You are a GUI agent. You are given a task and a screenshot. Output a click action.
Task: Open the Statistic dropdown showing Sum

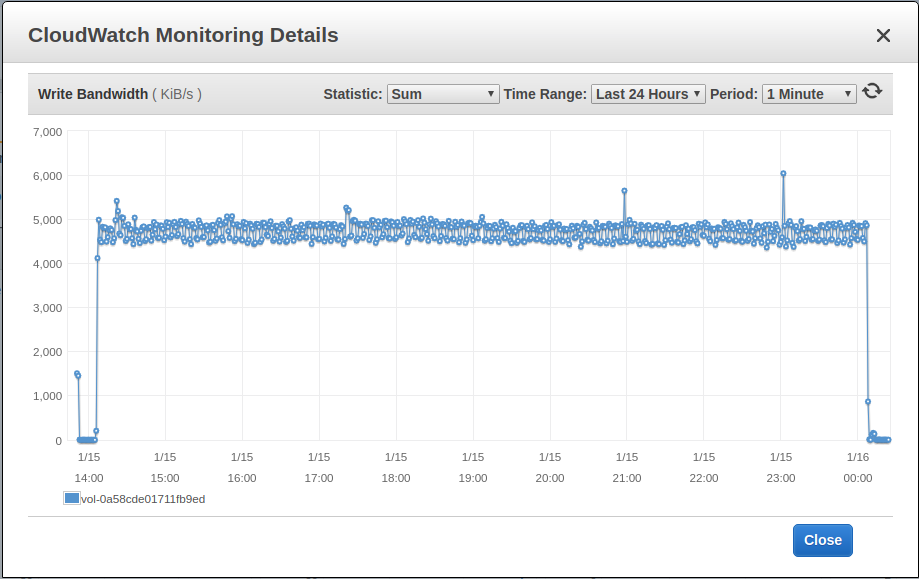click(442, 94)
